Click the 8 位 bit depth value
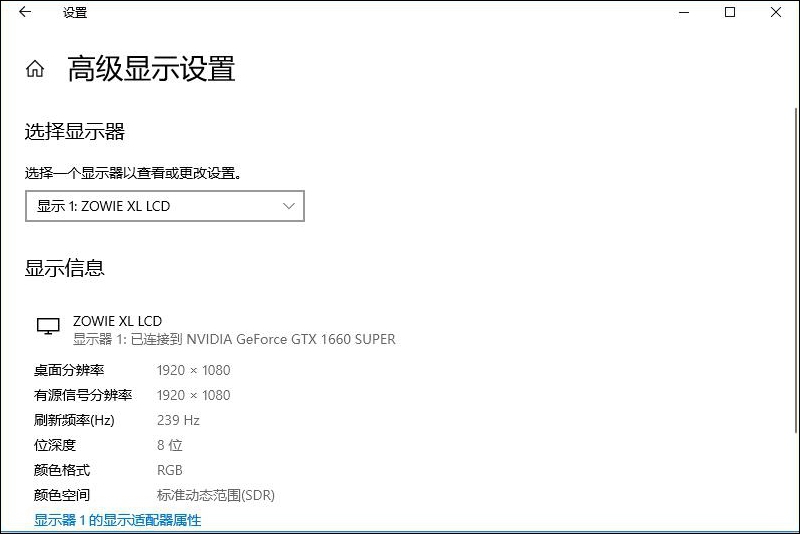This screenshot has height=534, width=800. 169,445
